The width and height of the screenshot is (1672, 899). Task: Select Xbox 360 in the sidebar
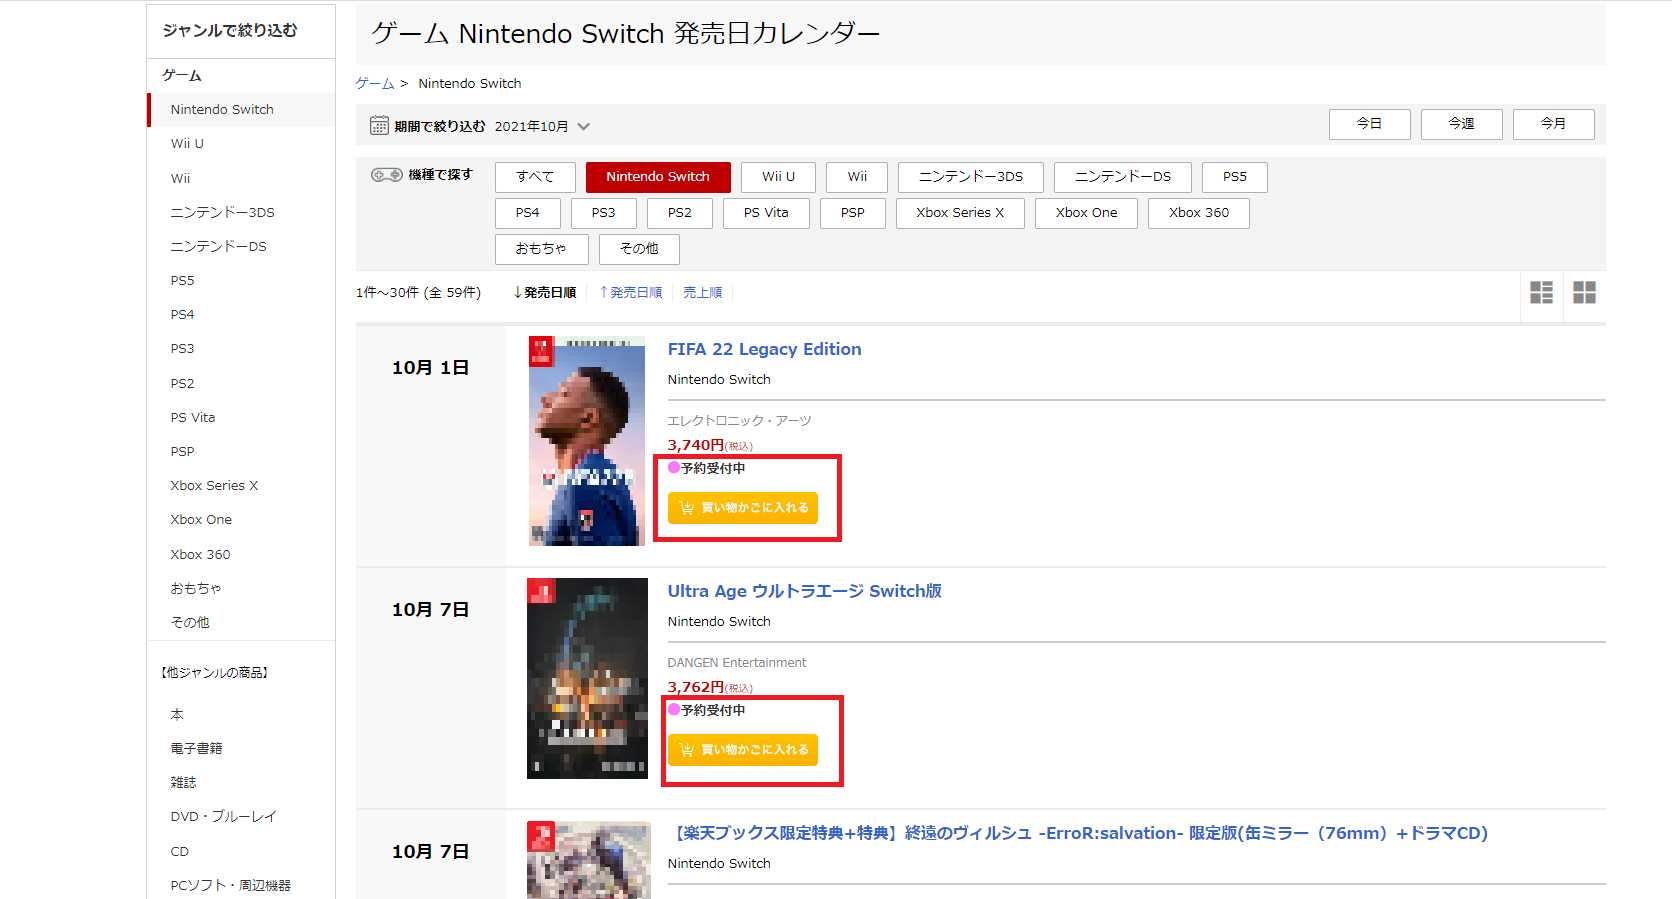(x=200, y=555)
